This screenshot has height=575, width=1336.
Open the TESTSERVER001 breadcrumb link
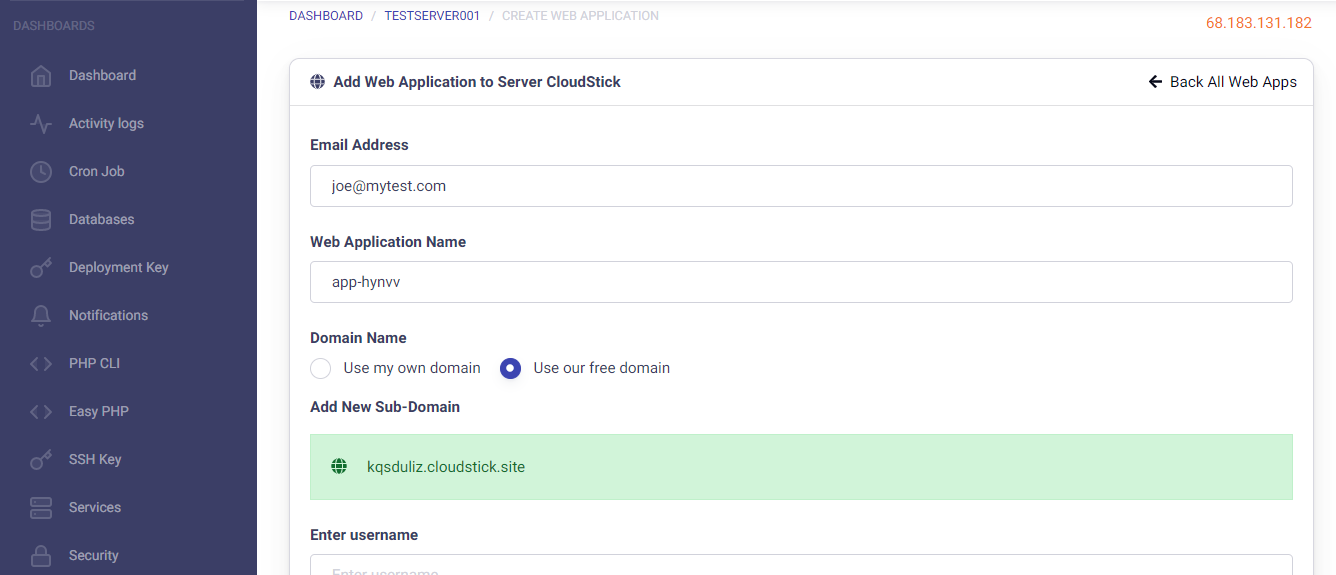pyautogui.click(x=432, y=16)
